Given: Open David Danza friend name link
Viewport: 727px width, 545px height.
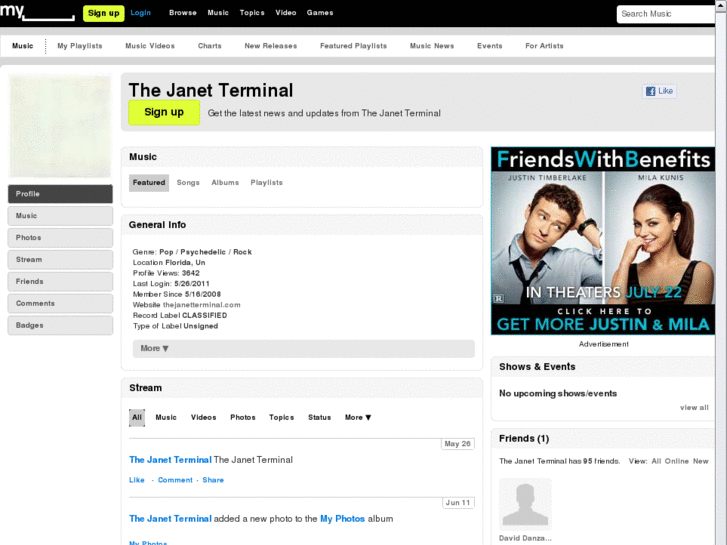Looking at the screenshot, I should tap(525, 538).
